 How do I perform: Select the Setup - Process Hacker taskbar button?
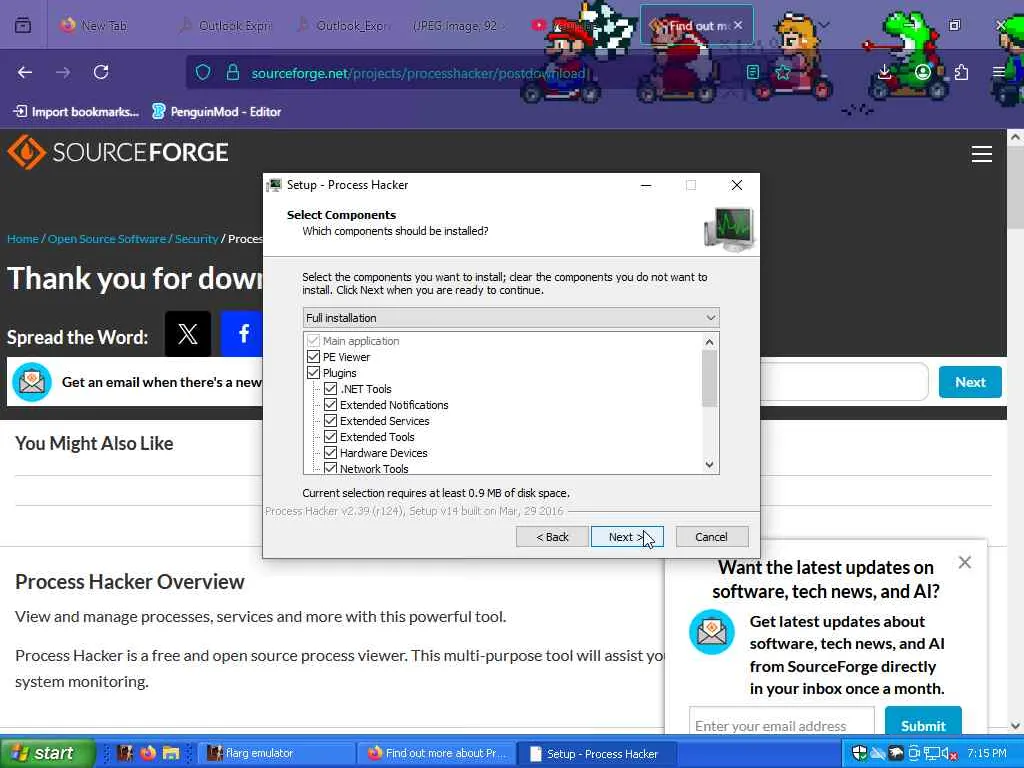[x=596, y=753]
